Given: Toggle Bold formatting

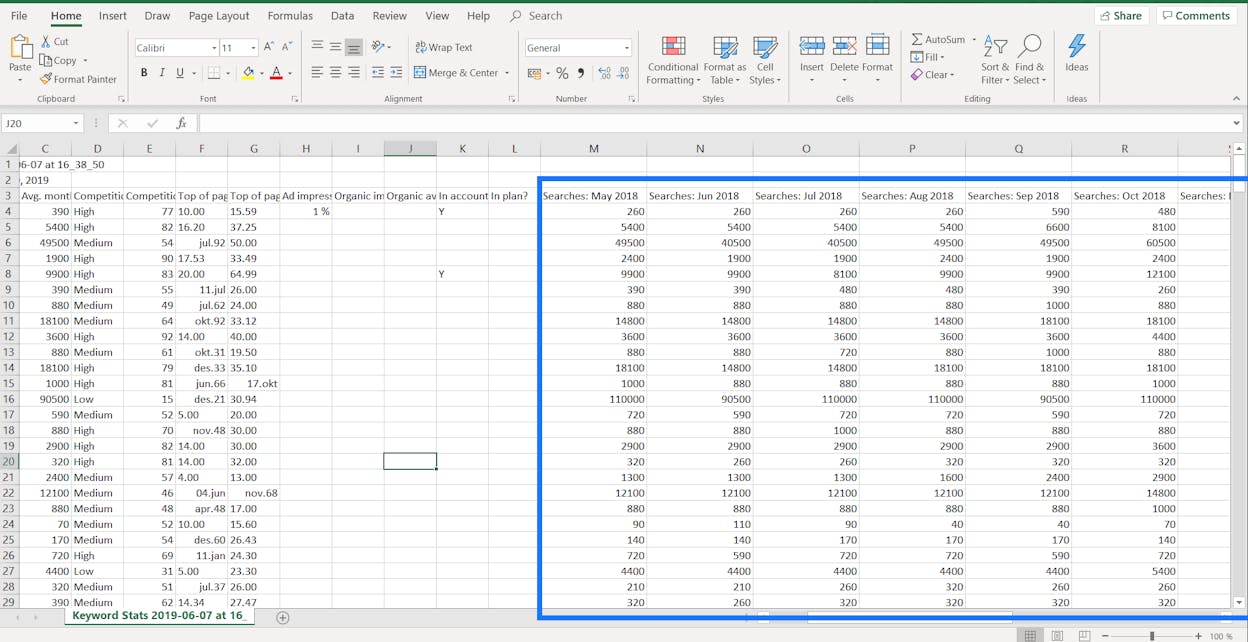Looking at the screenshot, I should 144,73.
